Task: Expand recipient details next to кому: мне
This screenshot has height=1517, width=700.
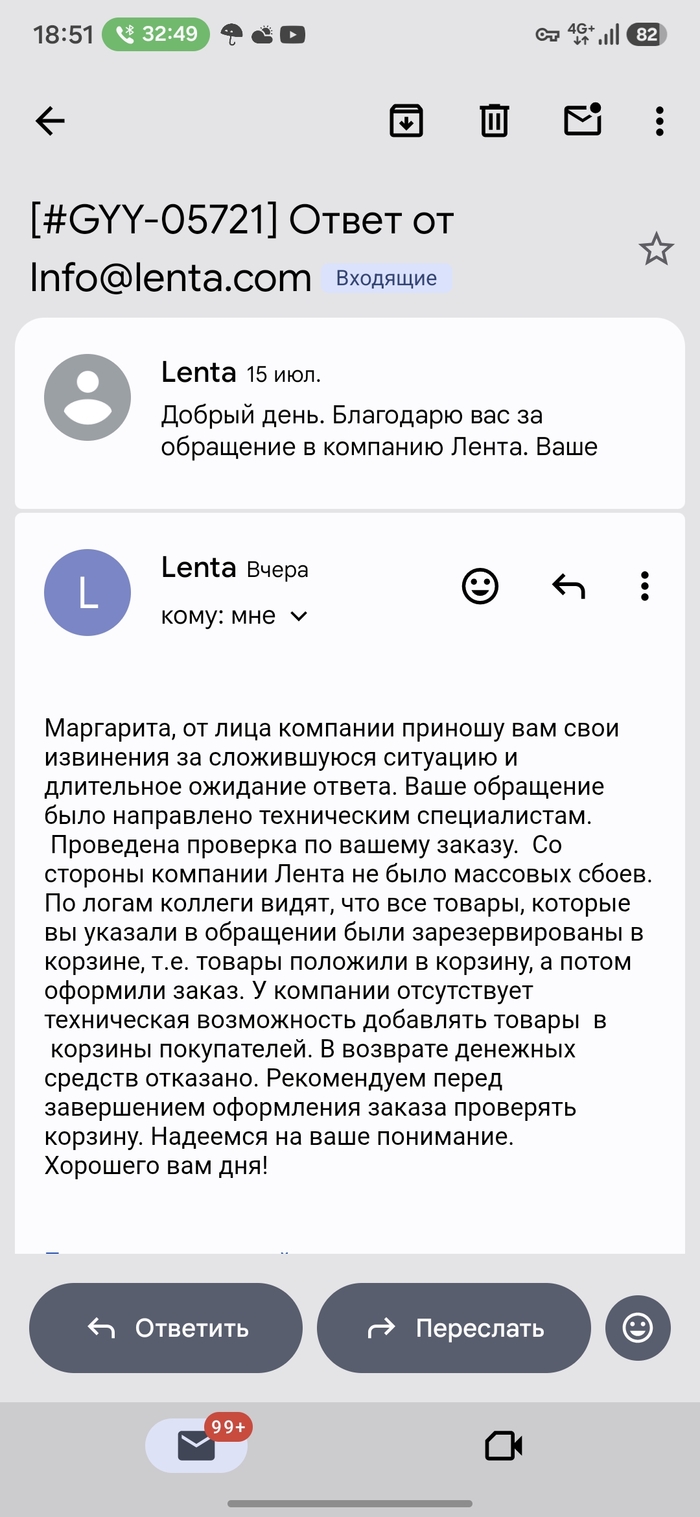Action: tap(298, 617)
